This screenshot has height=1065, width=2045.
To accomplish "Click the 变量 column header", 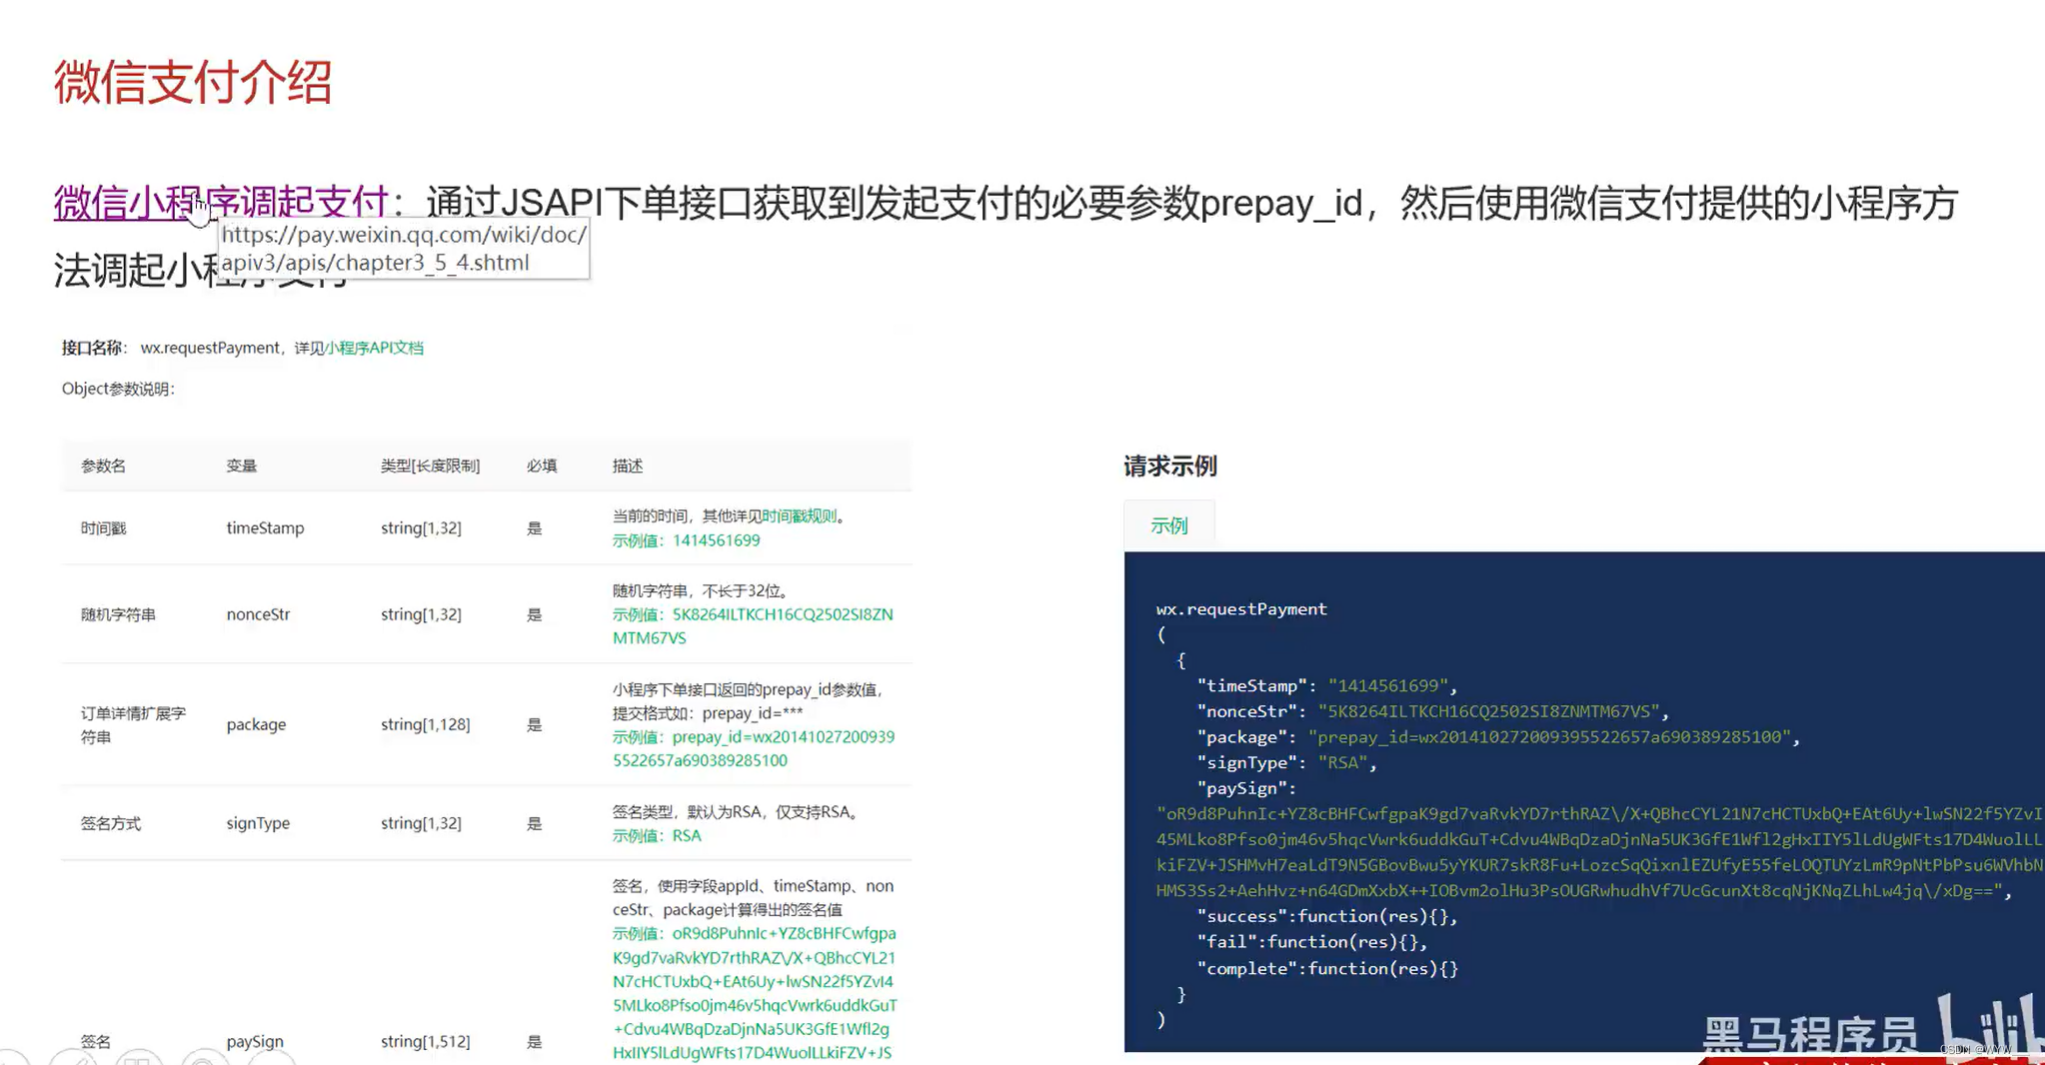I will (241, 466).
